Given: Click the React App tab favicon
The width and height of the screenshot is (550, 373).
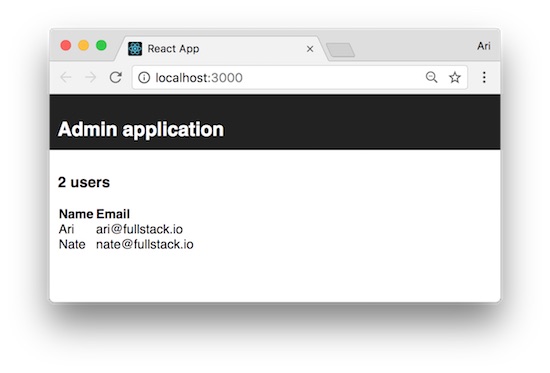Looking at the screenshot, I should point(135,48).
